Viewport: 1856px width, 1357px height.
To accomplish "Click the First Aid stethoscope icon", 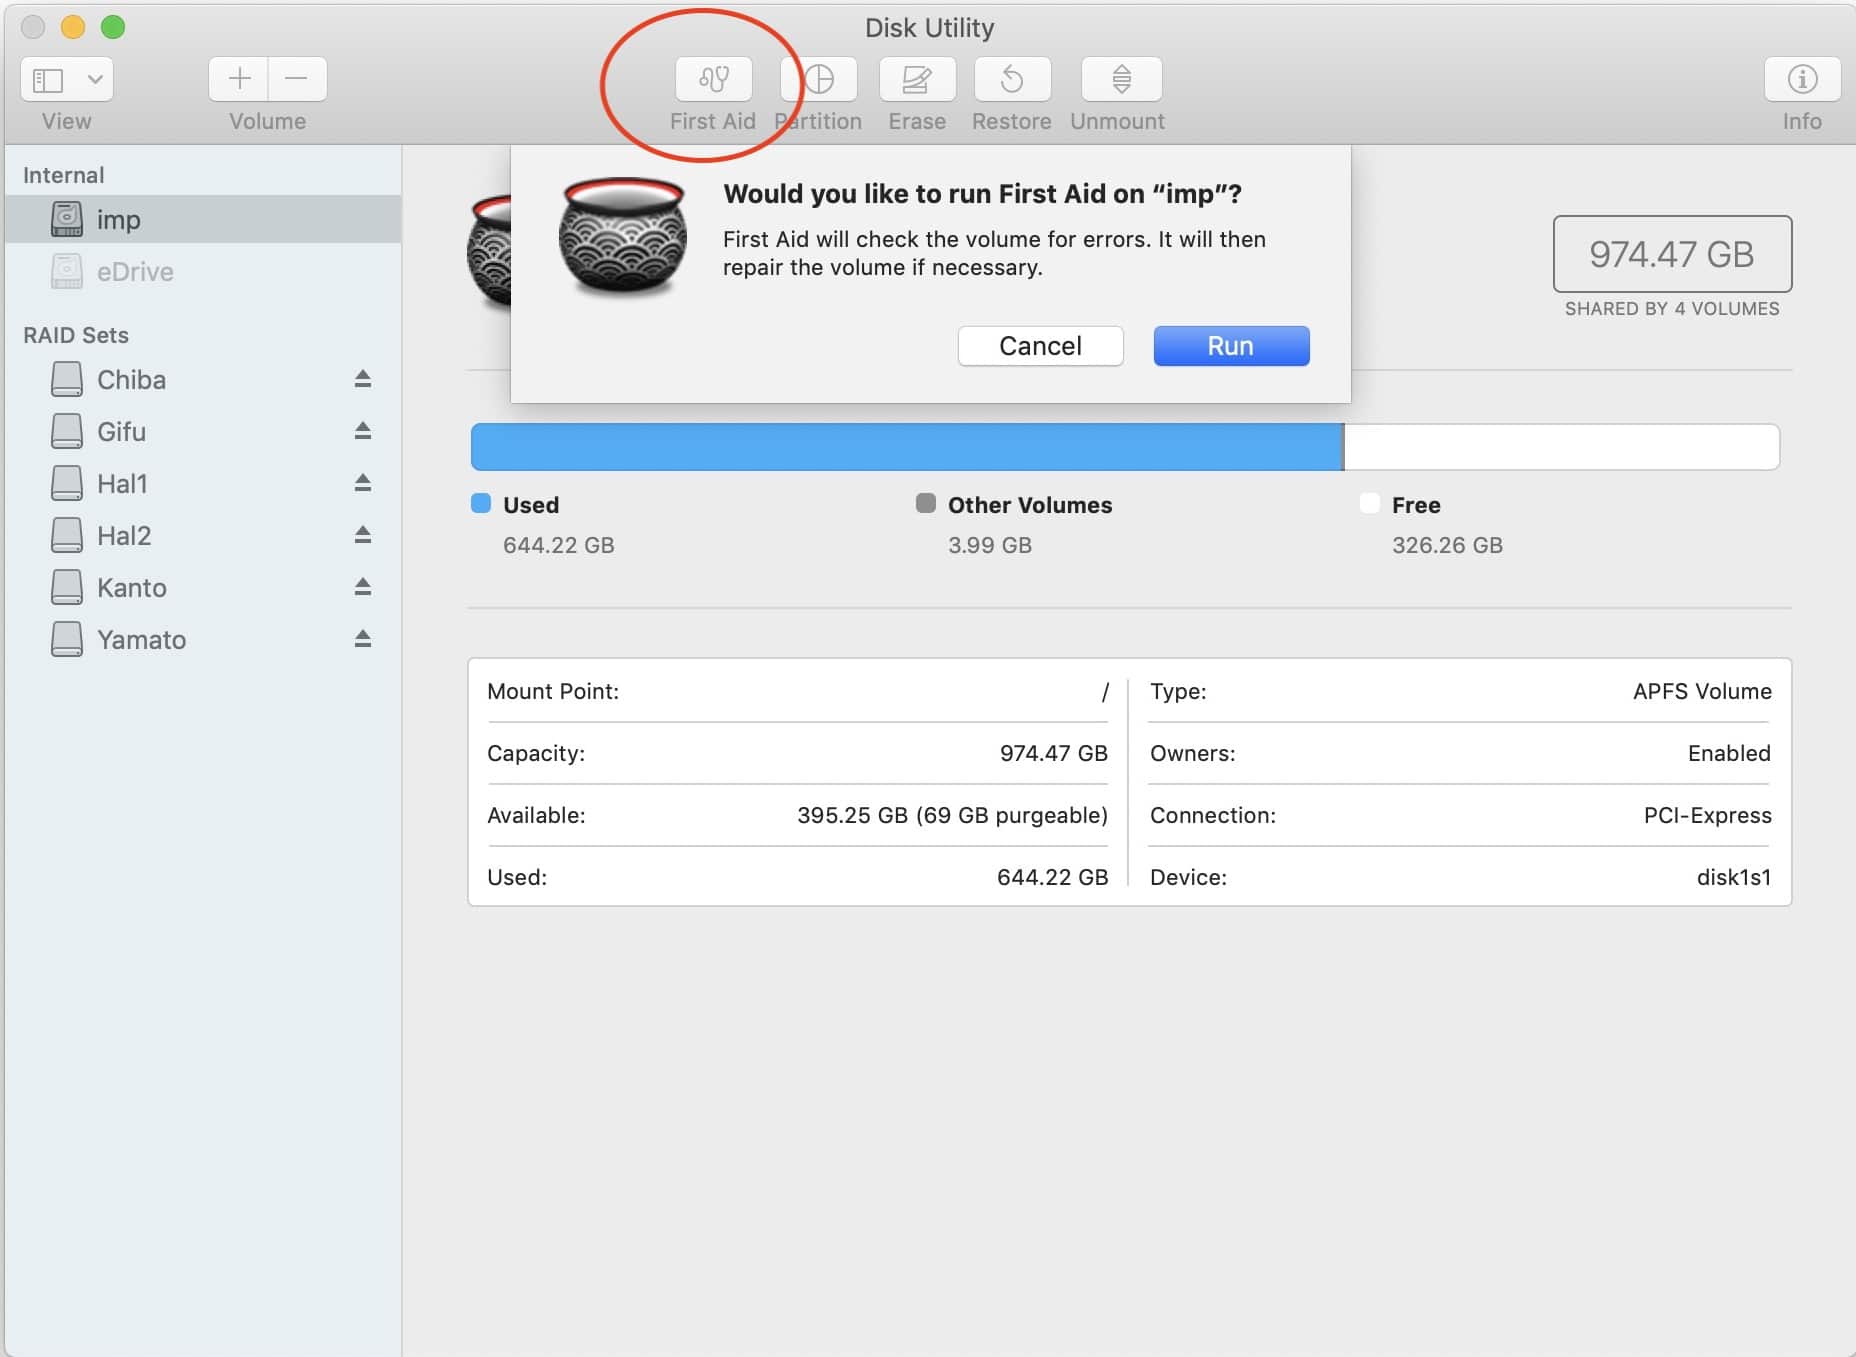I will (x=714, y=79).
